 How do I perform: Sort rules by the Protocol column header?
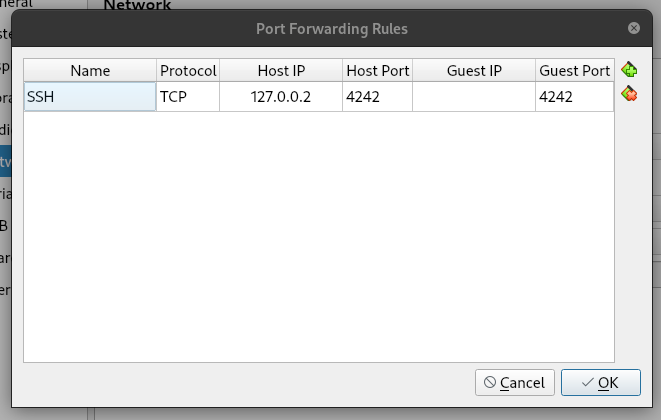coord(188,70)
